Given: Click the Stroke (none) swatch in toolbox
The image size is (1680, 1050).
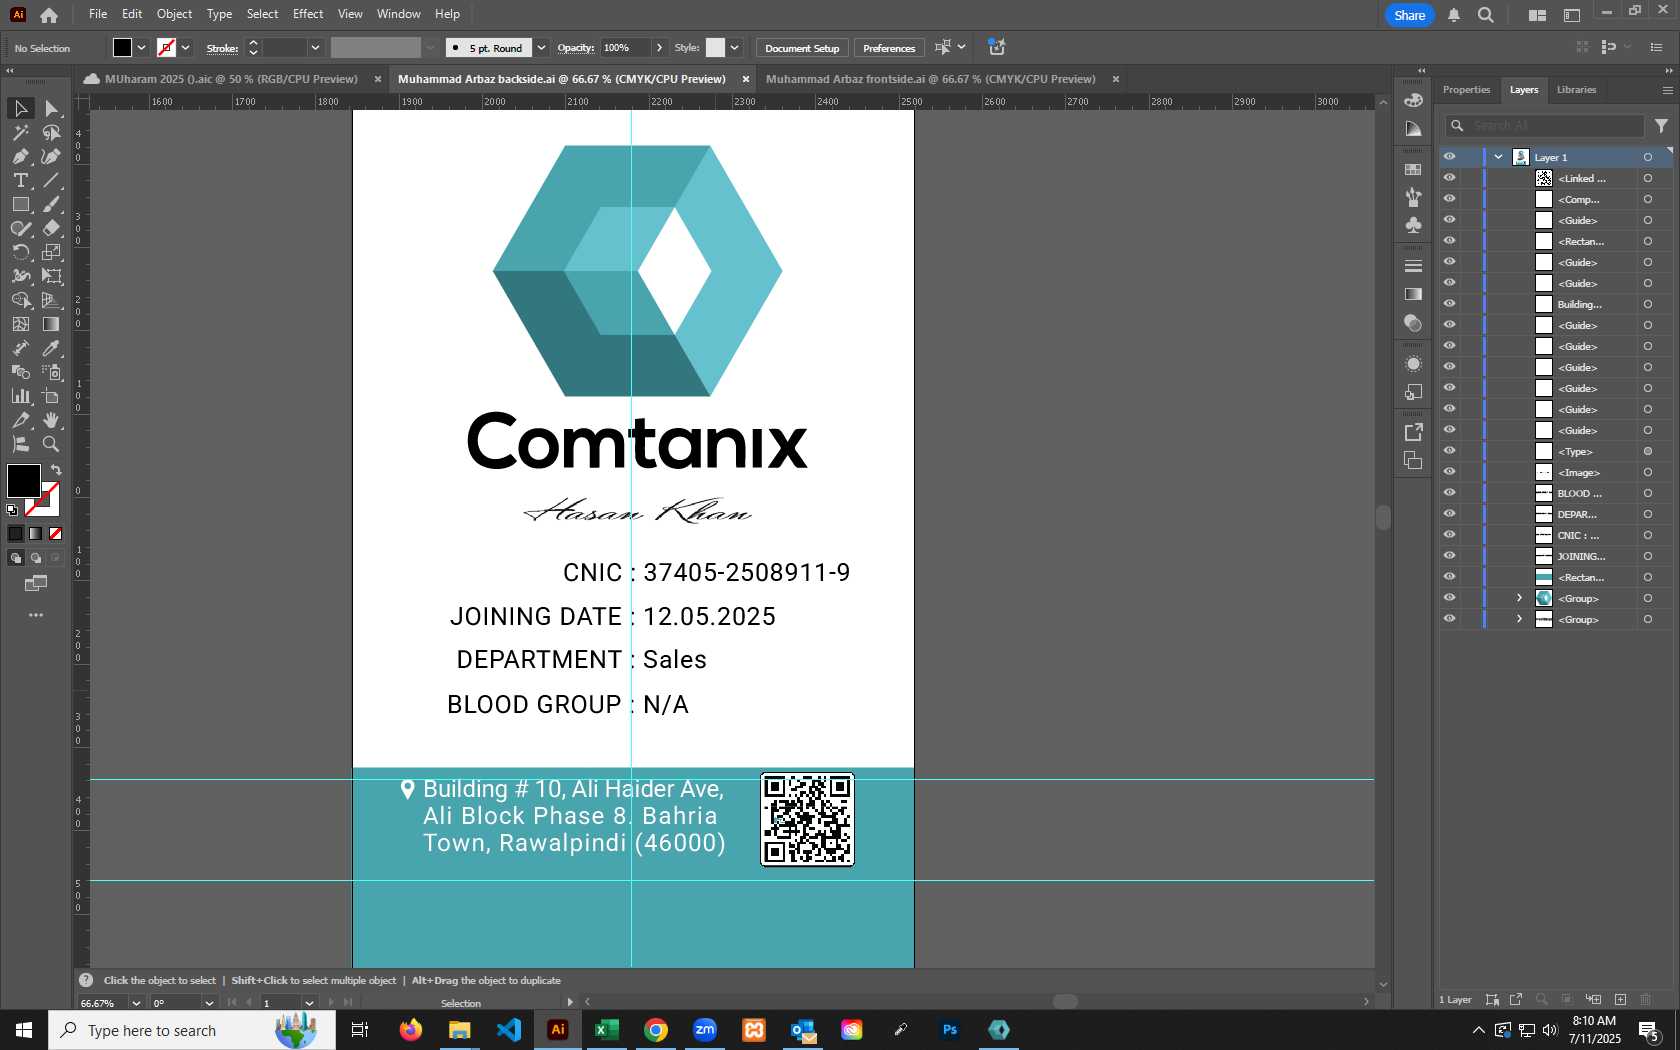Looking at the screenshot, I should pos(43,499).
